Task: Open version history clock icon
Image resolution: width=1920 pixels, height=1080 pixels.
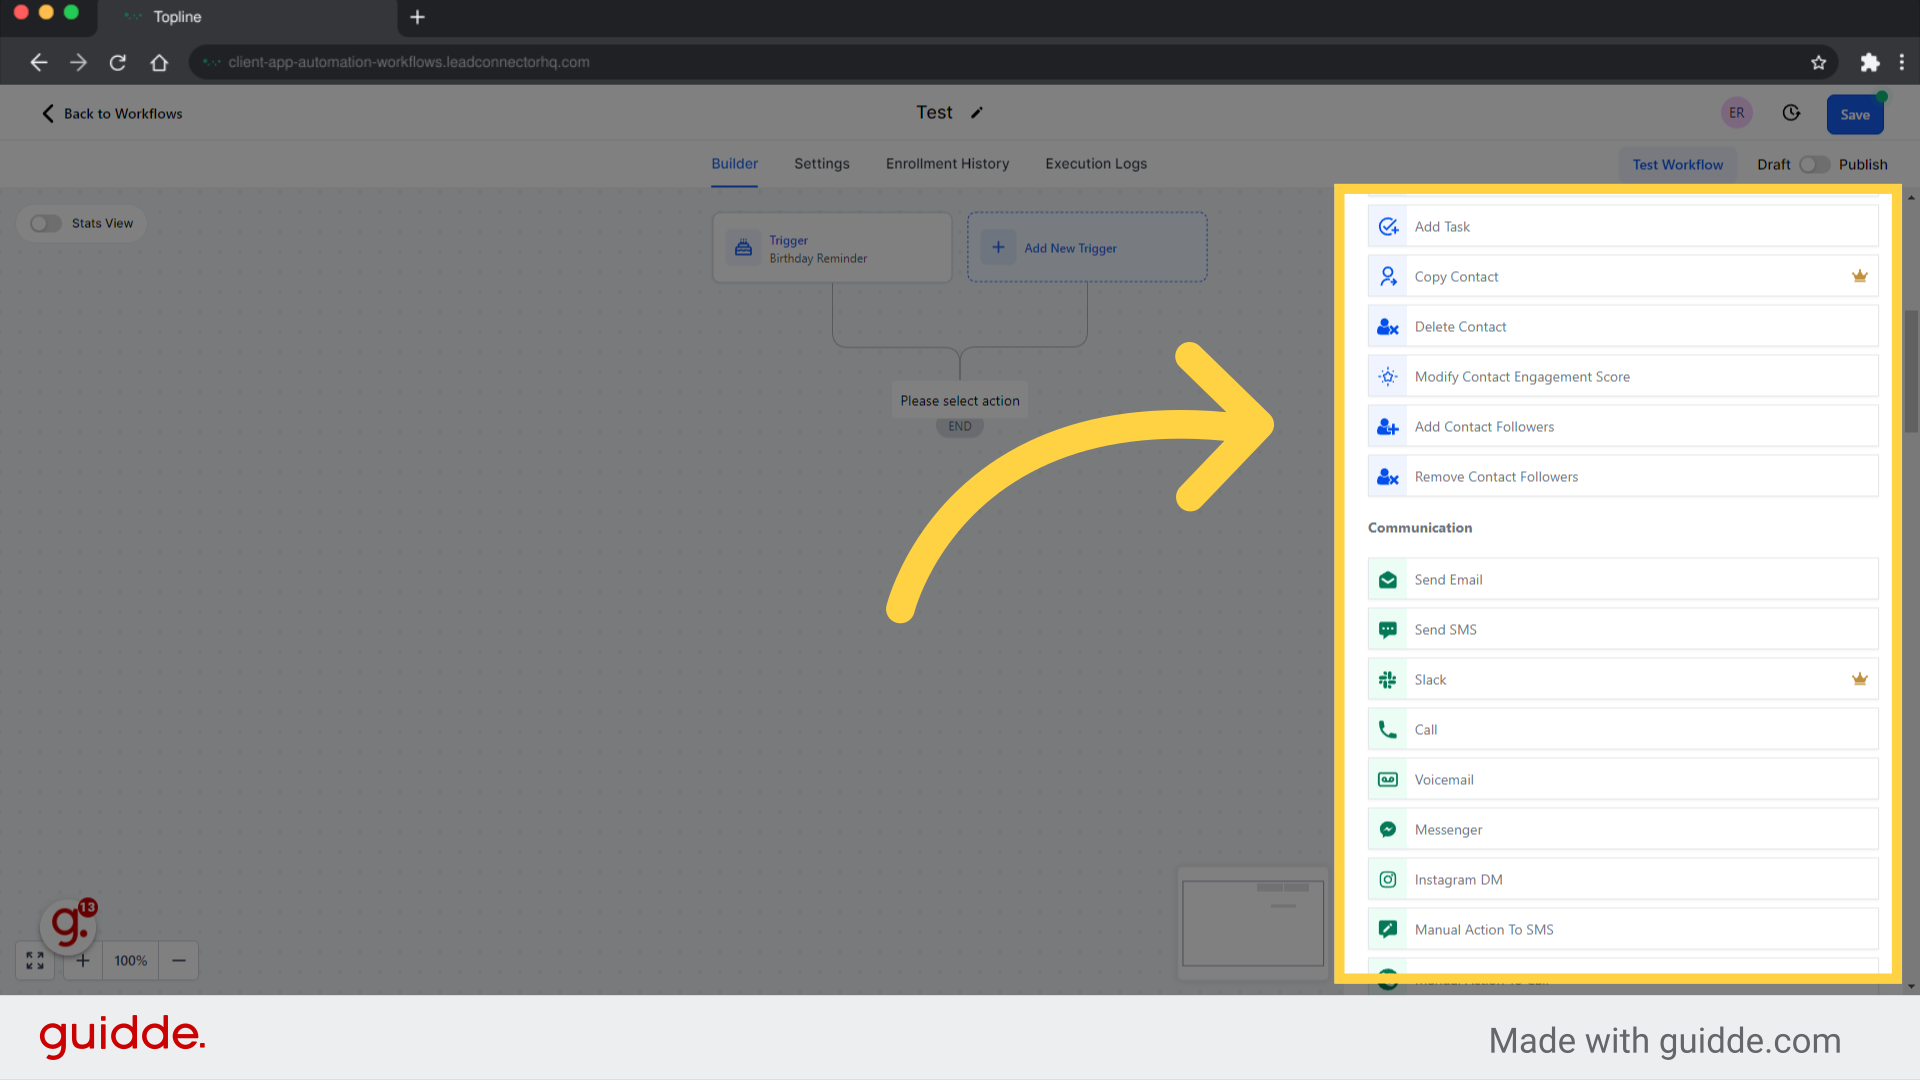Action: [x=1791, y=113]
